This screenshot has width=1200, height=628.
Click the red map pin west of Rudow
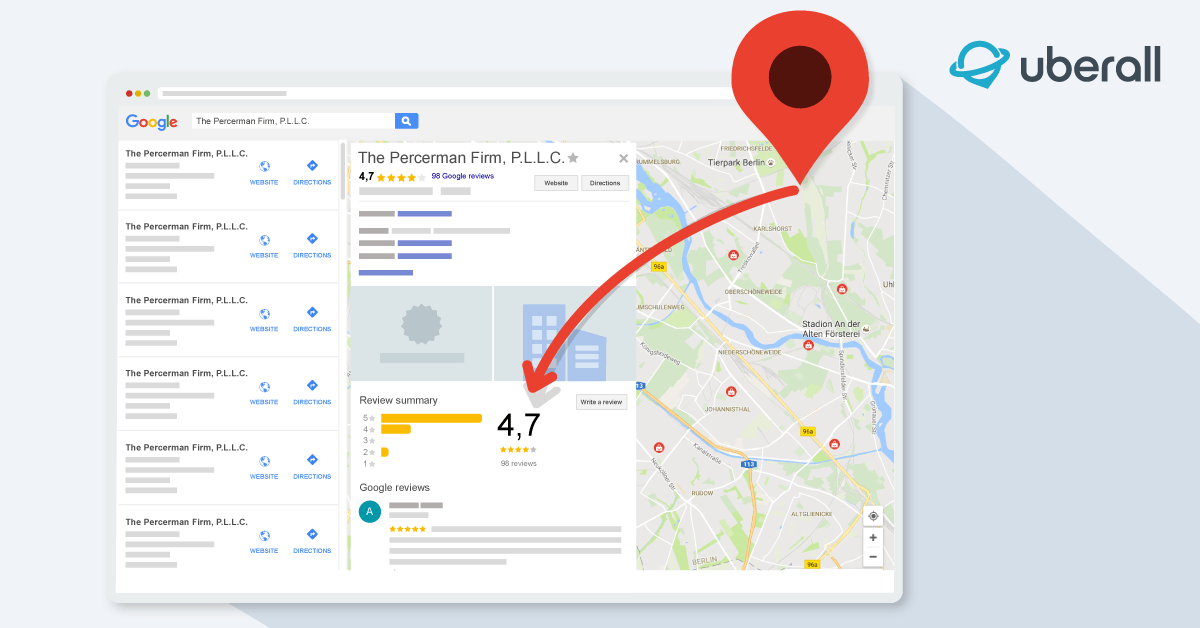(x=658, y=447)
